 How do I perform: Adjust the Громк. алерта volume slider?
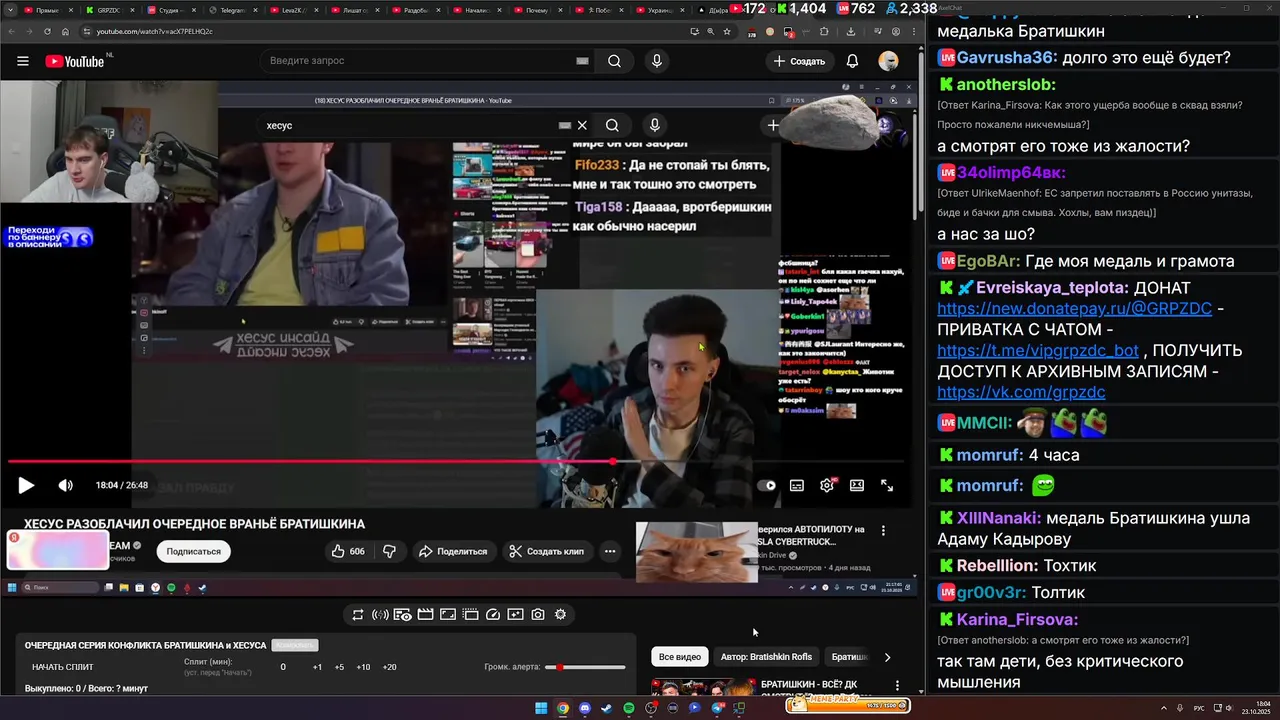586,667
